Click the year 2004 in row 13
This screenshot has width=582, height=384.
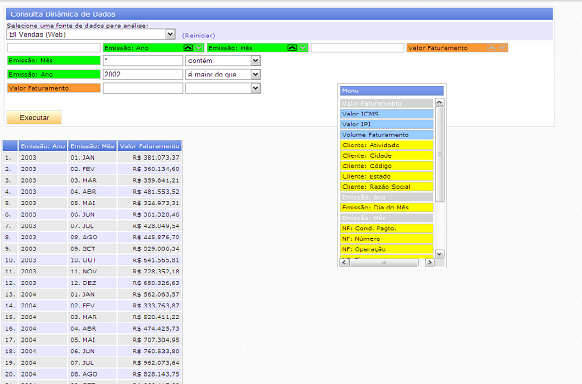click(29, 295)
